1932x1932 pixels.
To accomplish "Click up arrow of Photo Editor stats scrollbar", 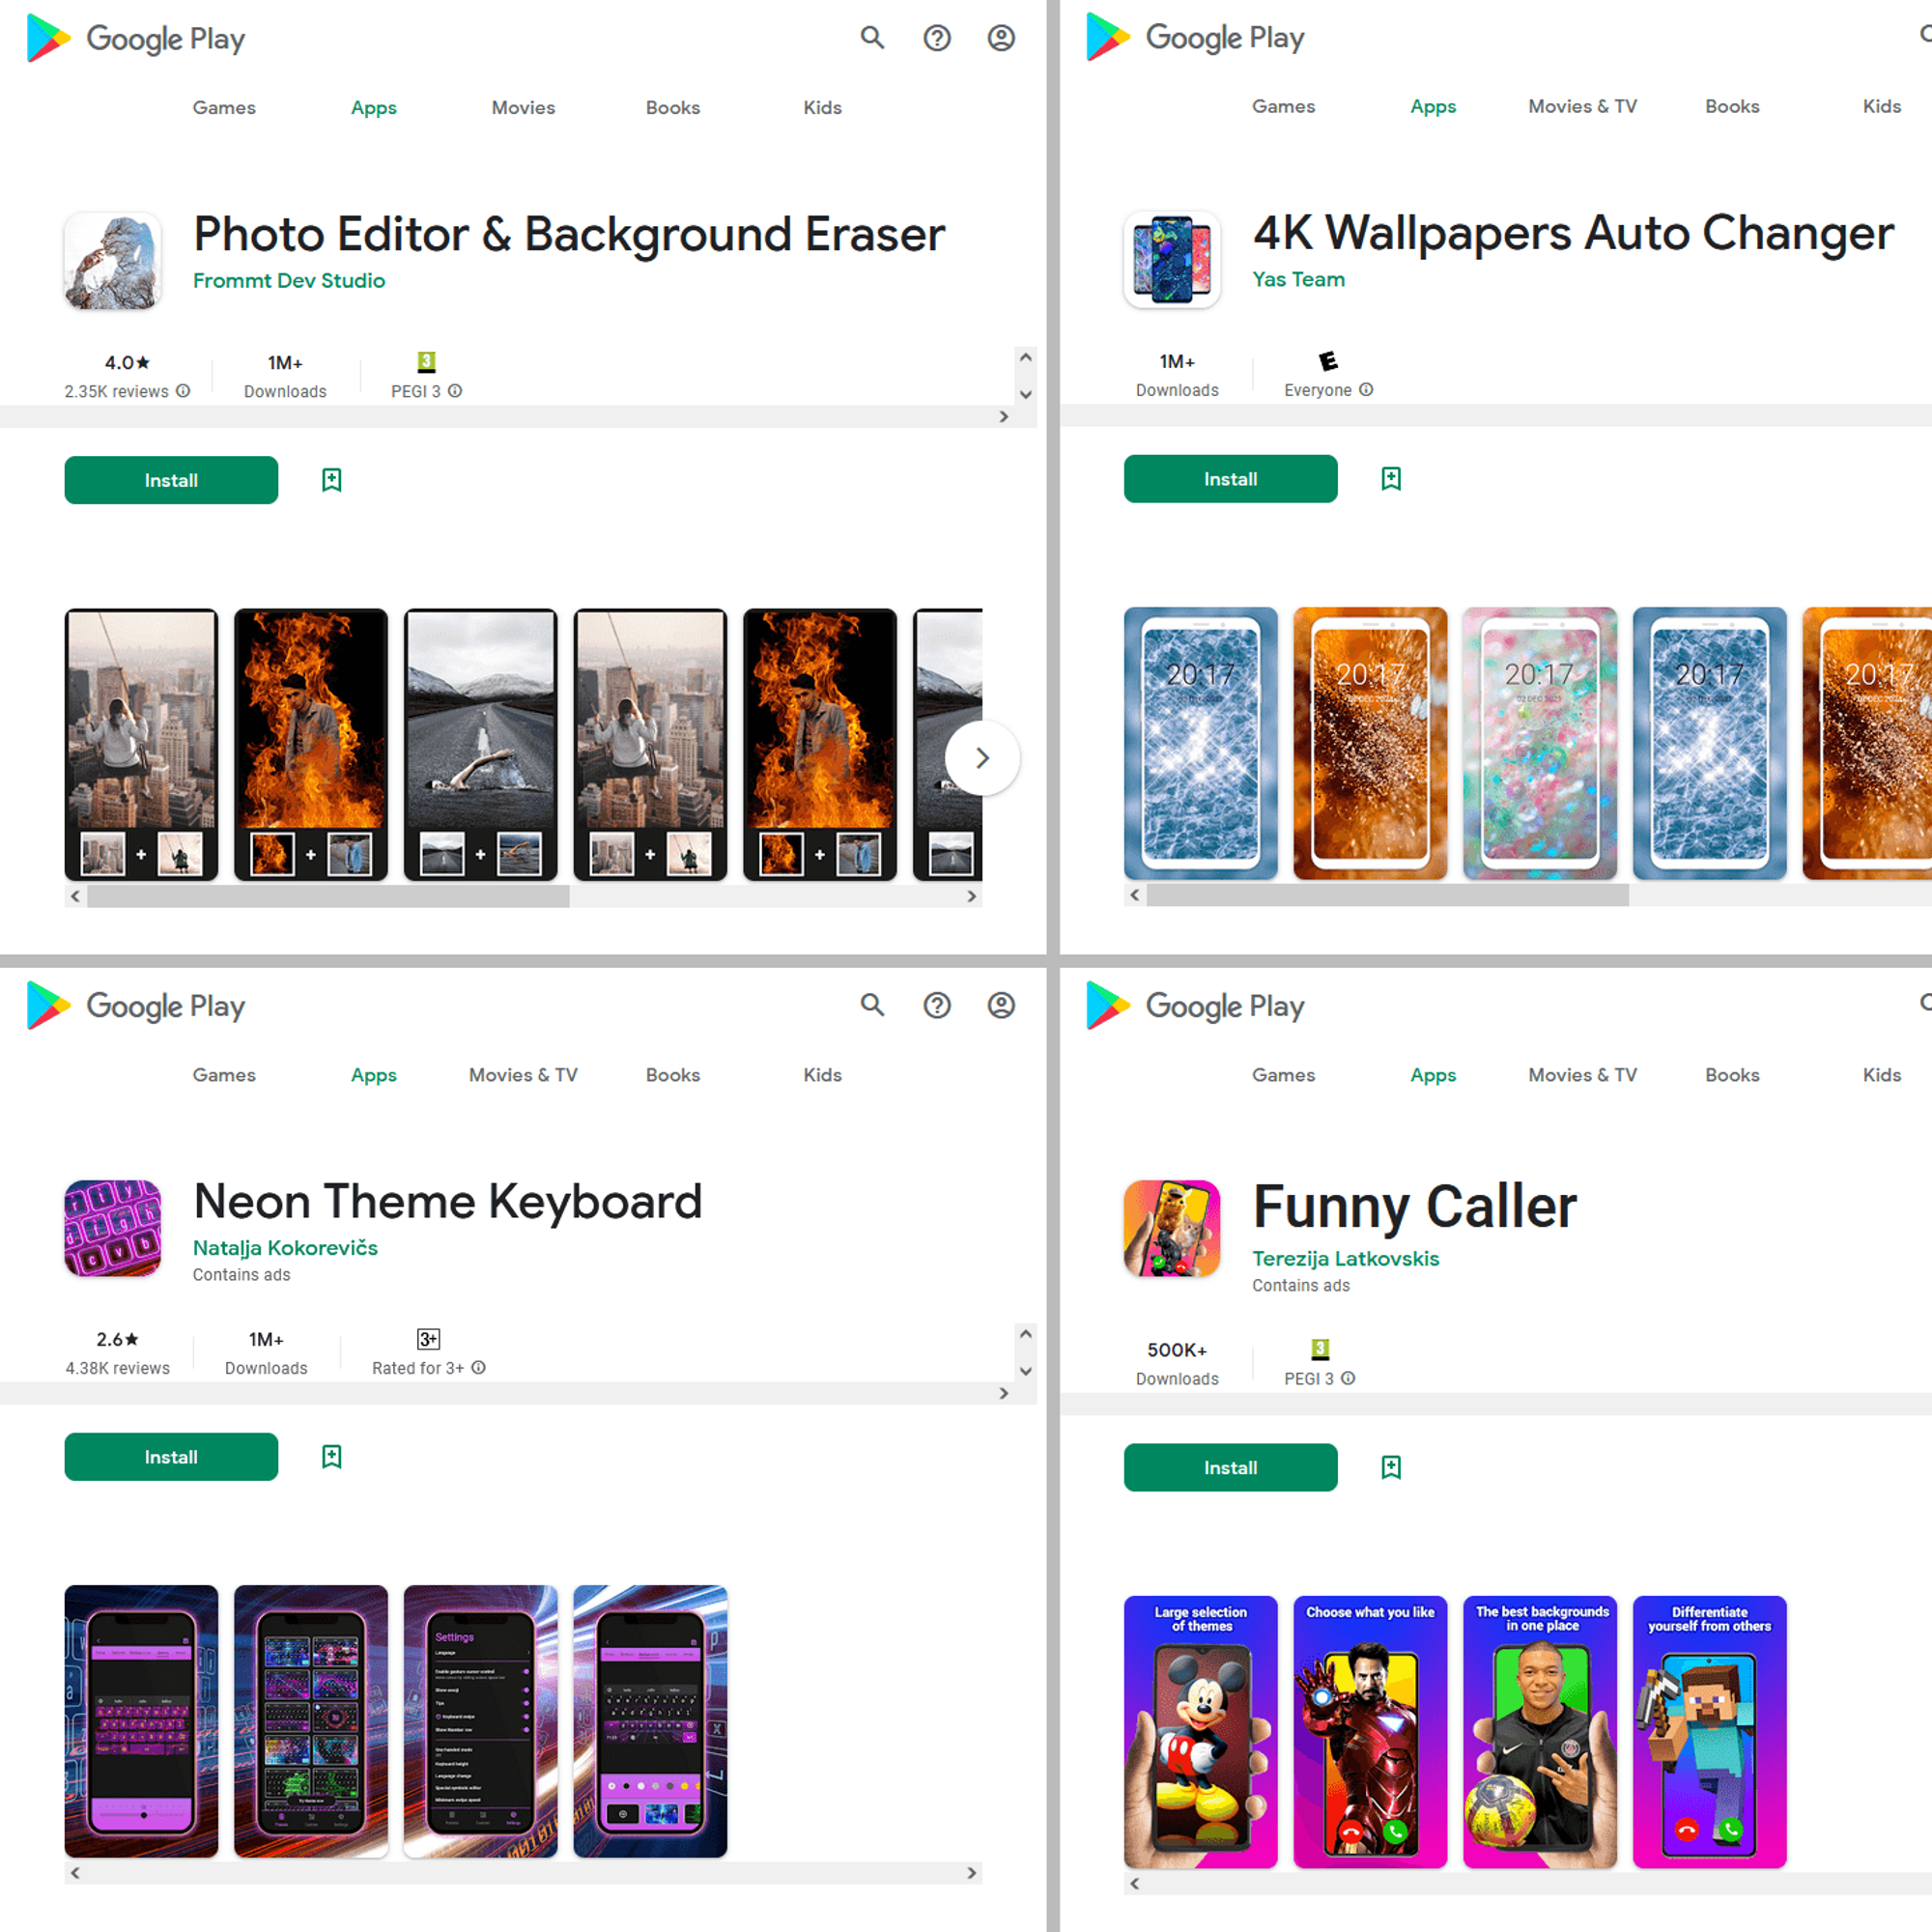I will tap(1025, 357).
